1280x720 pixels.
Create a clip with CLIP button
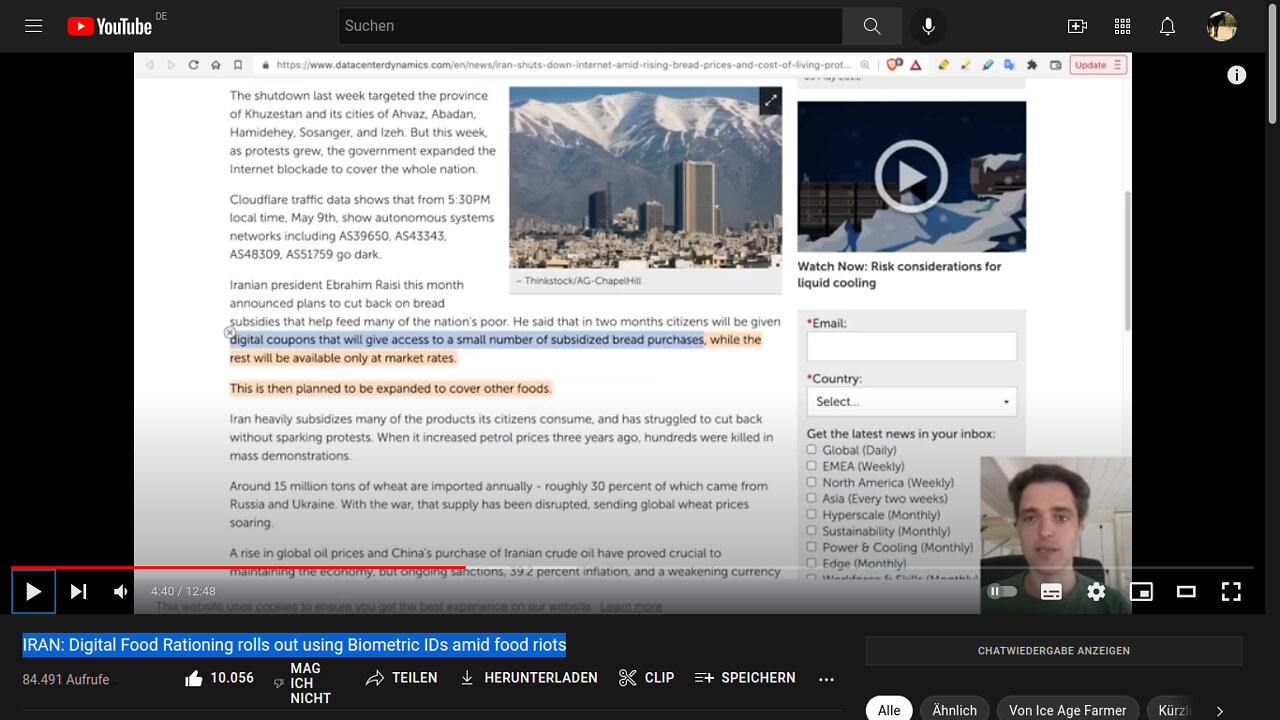pyautogui.click(x=646, y=678)
